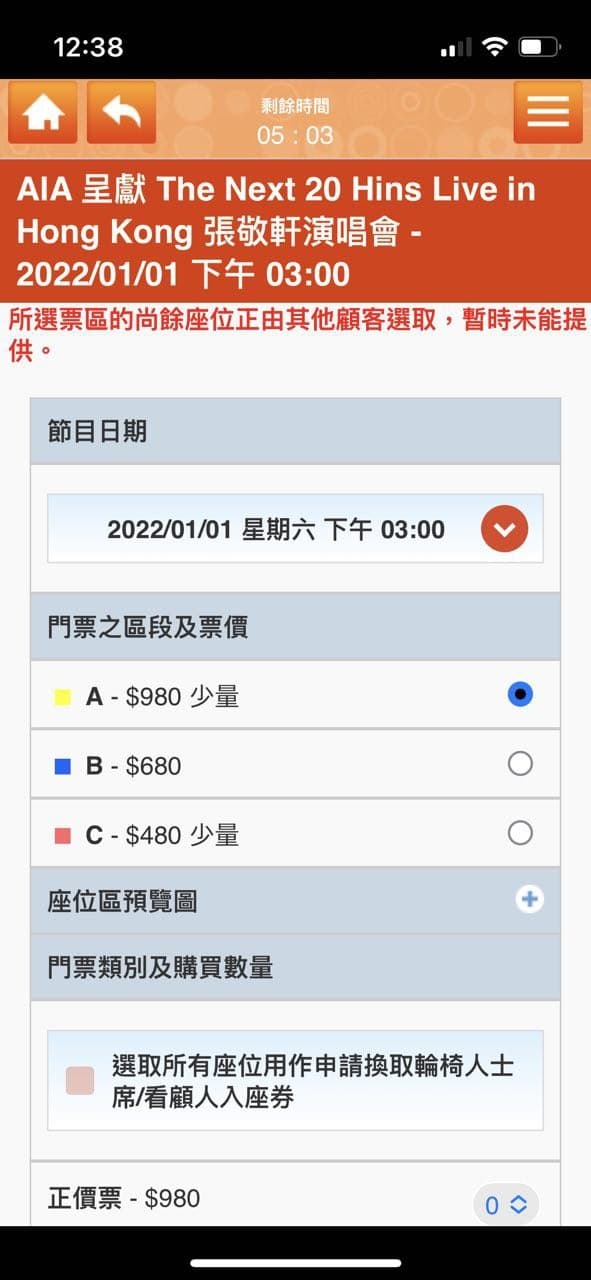
Task: Tap the cellular signal bars icon
Action: click(x=454, y=48)
